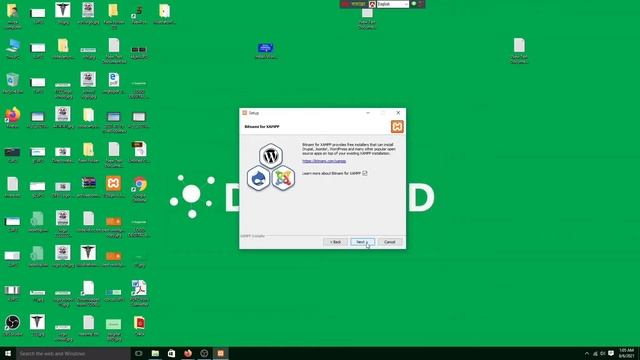
Task: Select the orange XAMPP icon on the desktop
Action: (x=113, y=186)
